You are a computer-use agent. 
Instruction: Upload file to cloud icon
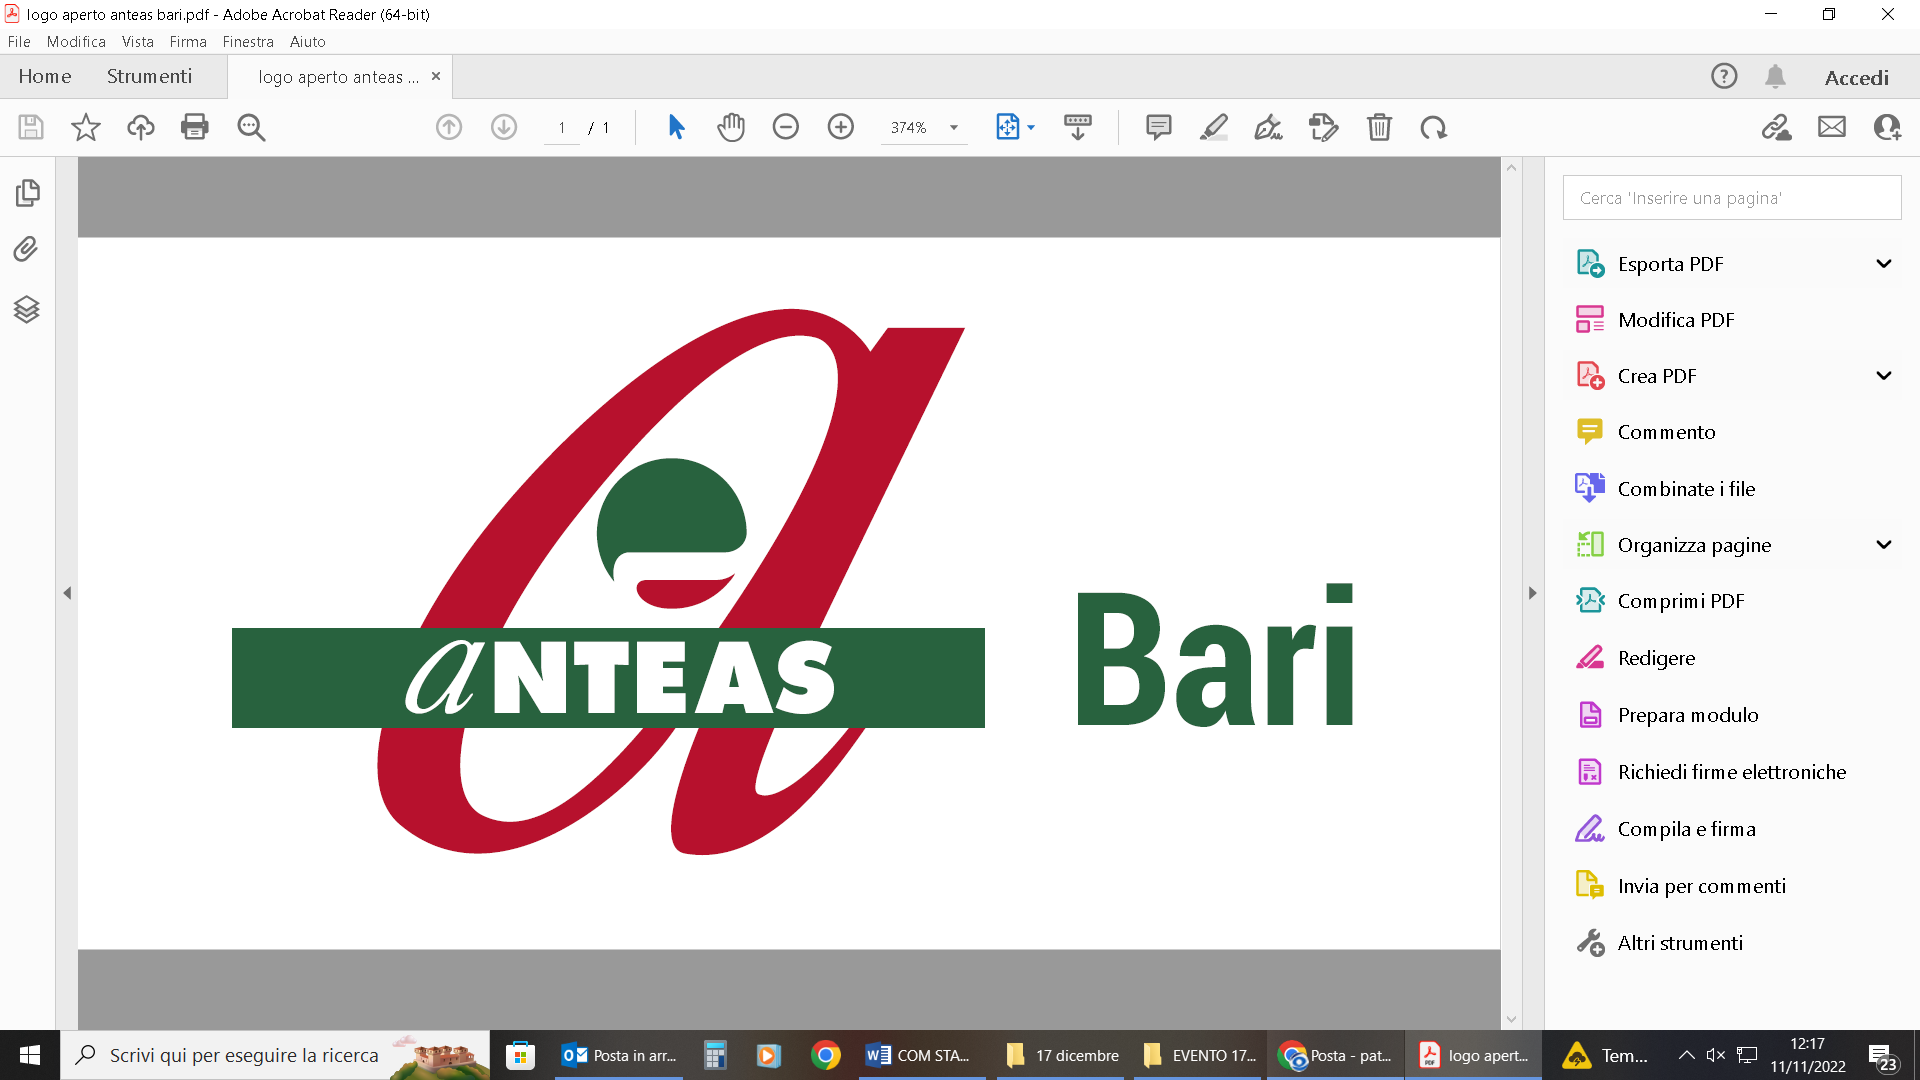(141, 127)
